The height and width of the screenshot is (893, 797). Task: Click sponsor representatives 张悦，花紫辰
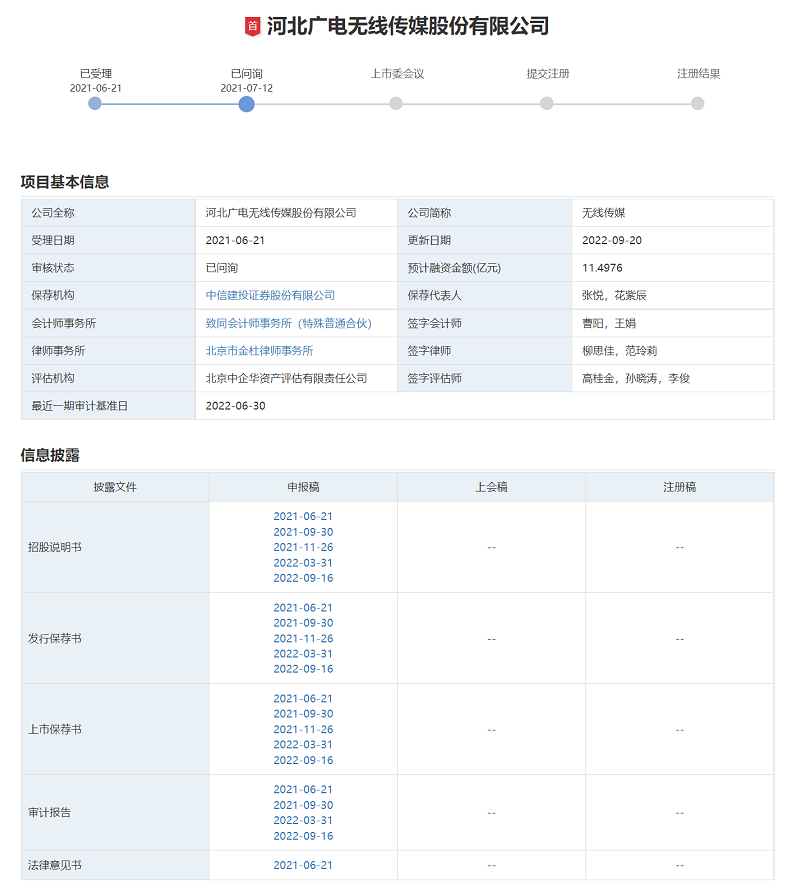pyautogui.click(x=614, y=296)
